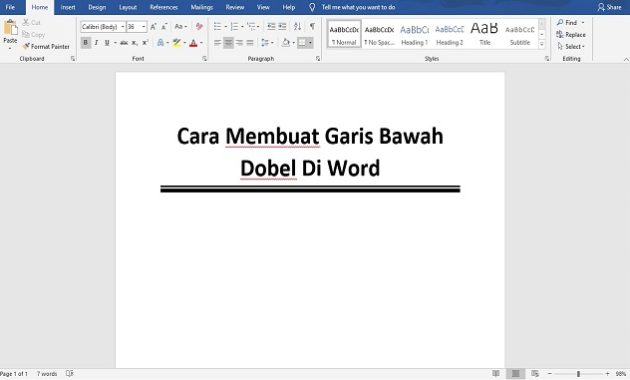This screenshot has height=380, width=630.
Task: Open the Design tab
Action: [x=97, y=7]
